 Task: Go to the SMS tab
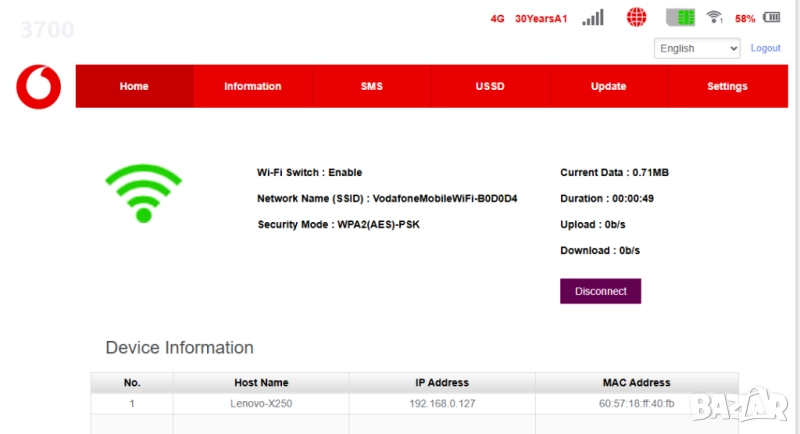pyautogui.click(x=371, y=86)
